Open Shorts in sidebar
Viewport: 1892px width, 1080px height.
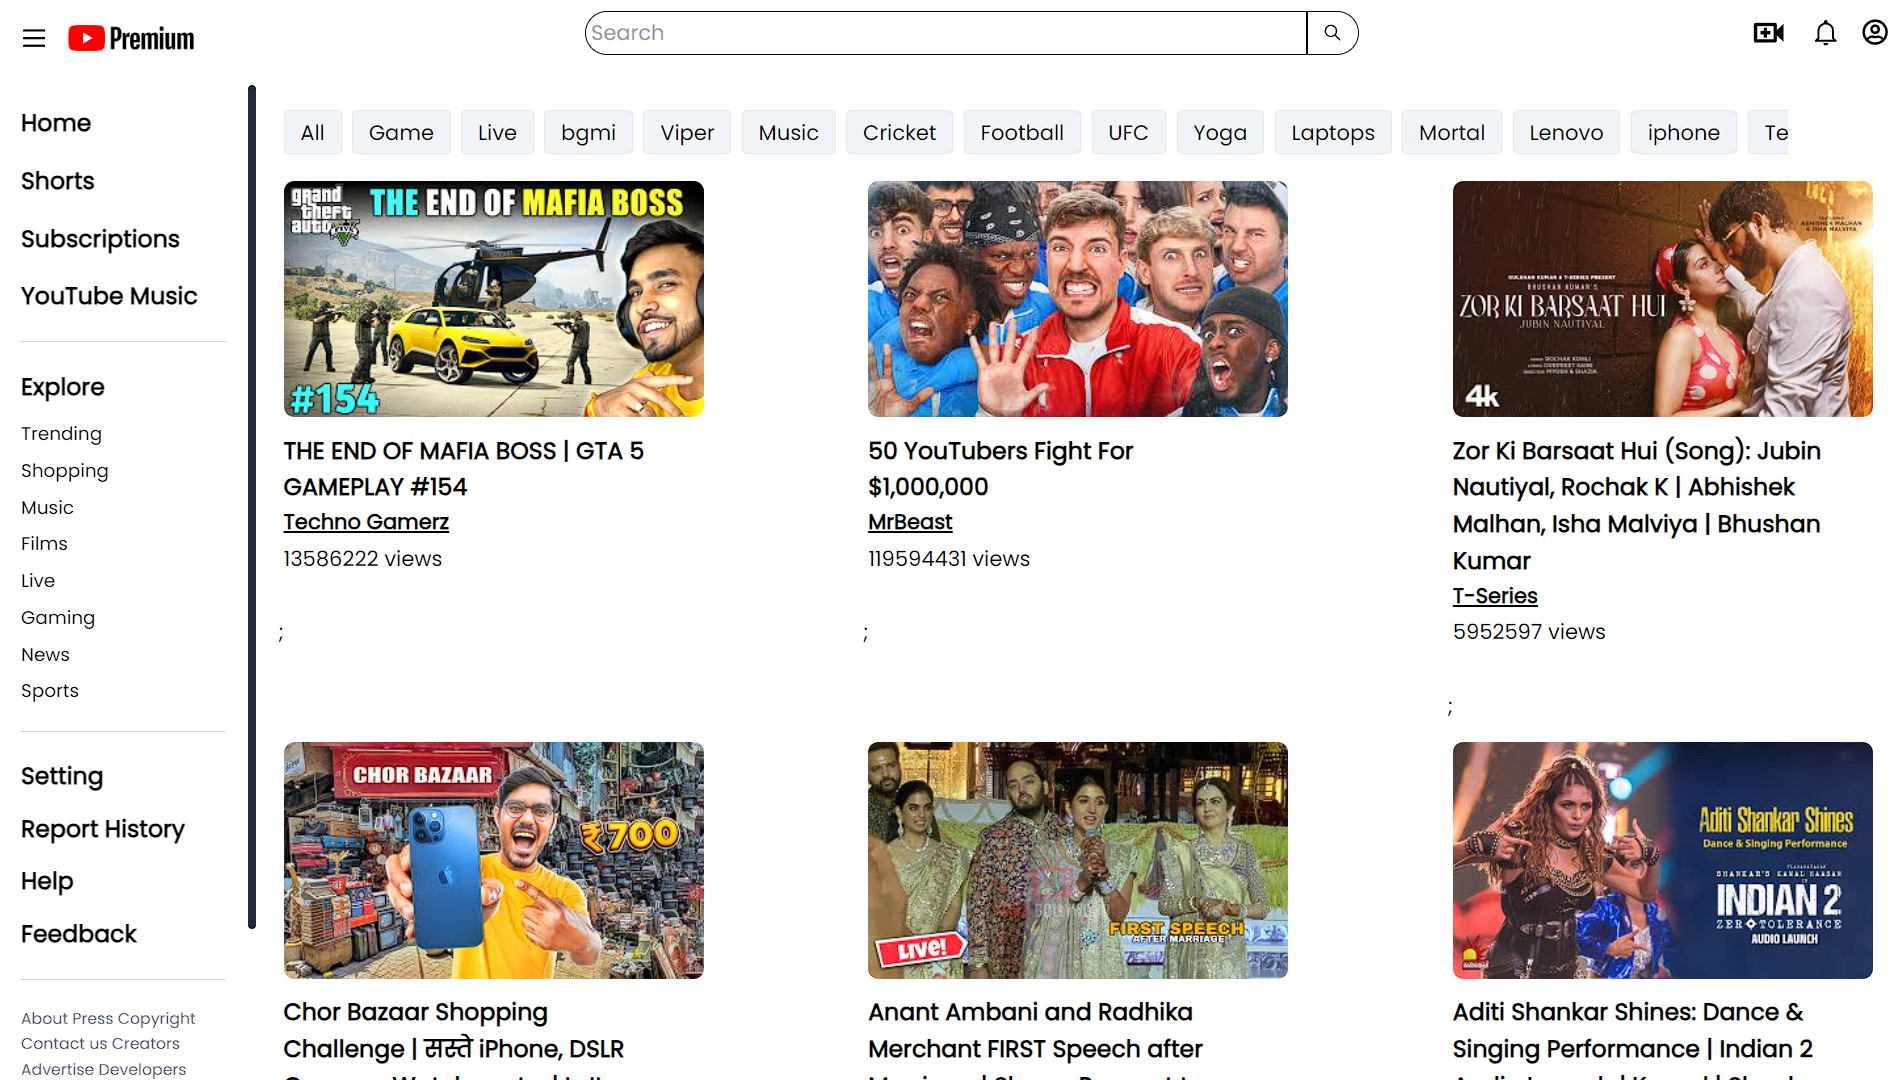[x=58, y=181]
